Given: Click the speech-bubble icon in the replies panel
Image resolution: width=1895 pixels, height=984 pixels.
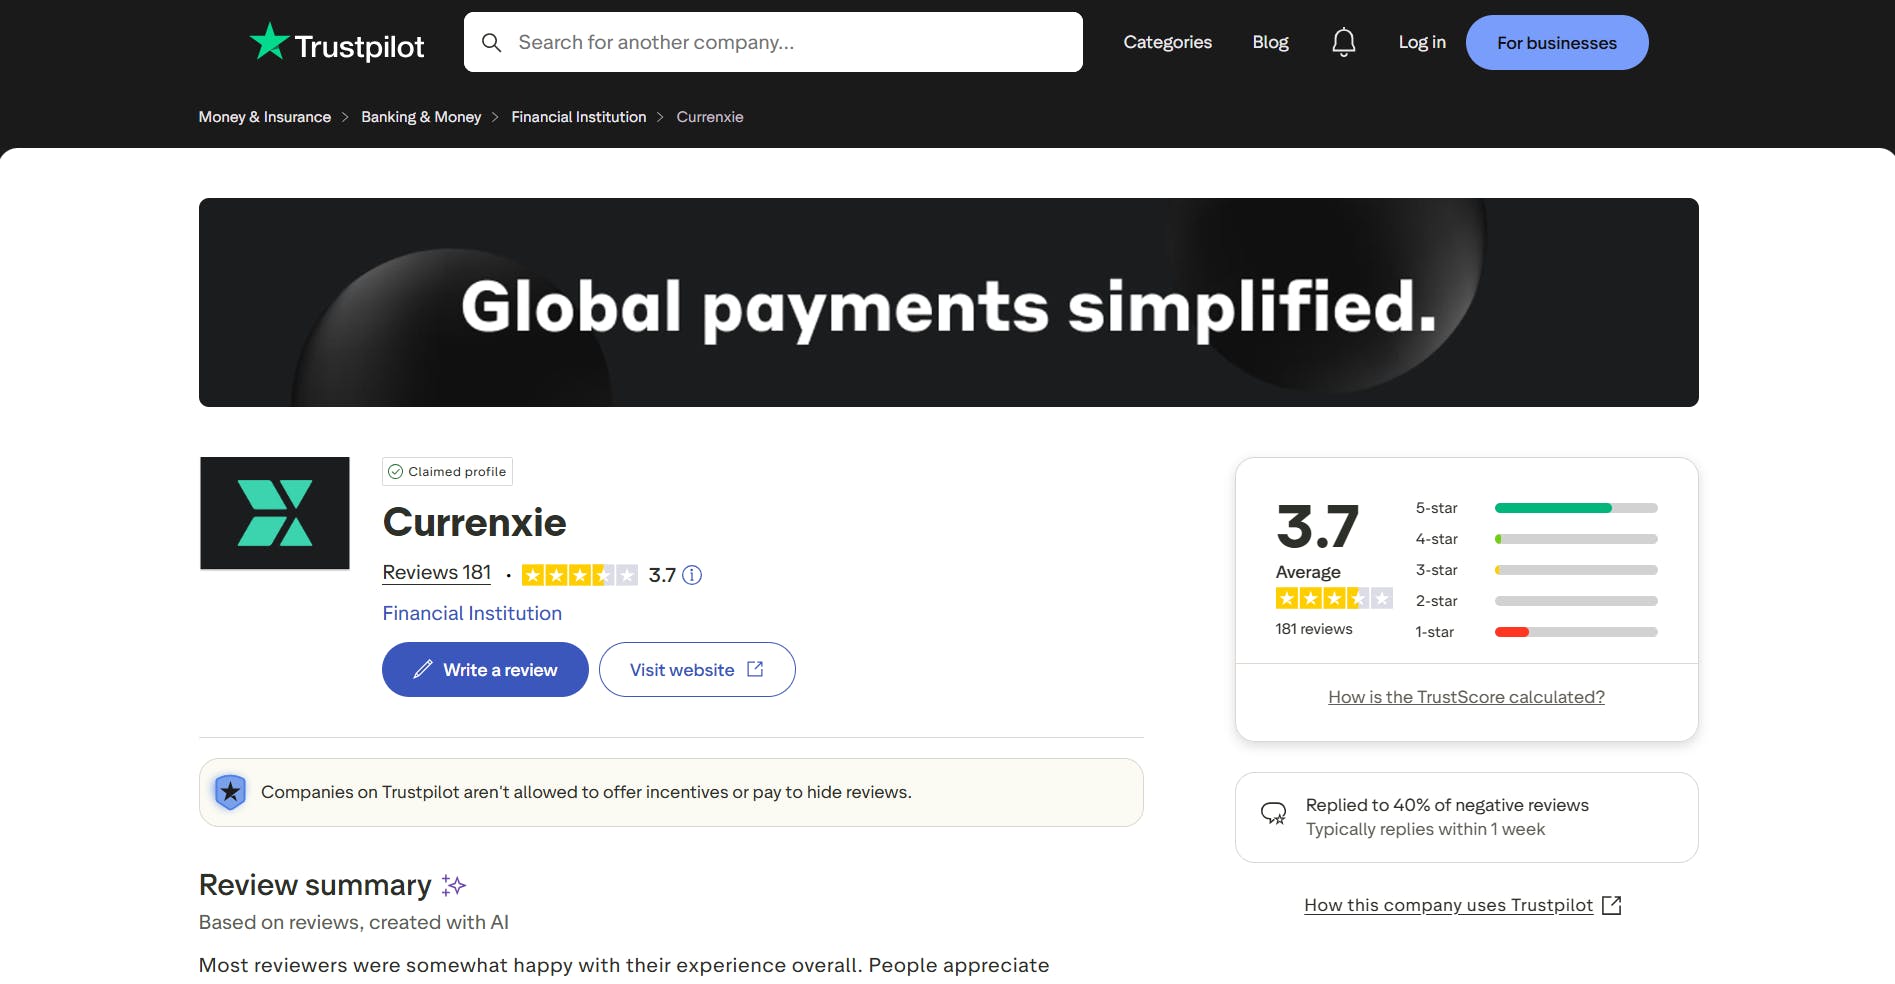Looking at the screenshot, I should click(x=1272, y=813).
